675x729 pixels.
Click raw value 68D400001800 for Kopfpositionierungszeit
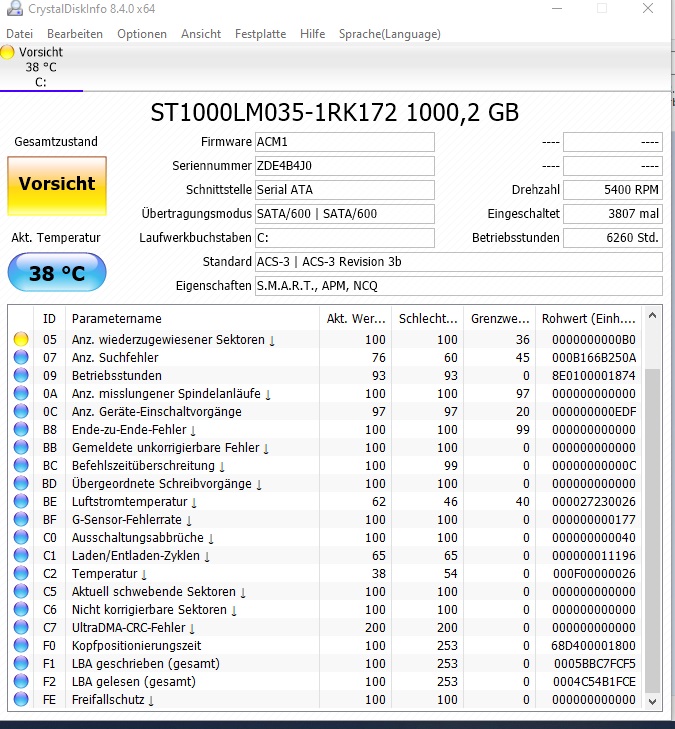tap(594, 646)
